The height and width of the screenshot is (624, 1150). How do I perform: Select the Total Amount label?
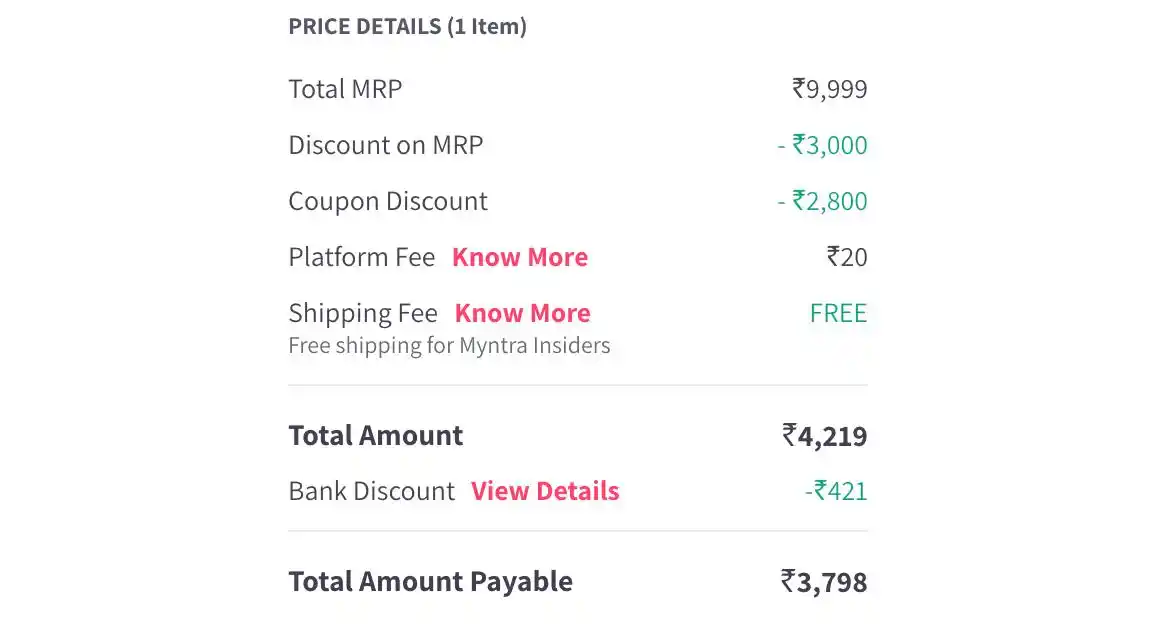[x=376, y=436]
